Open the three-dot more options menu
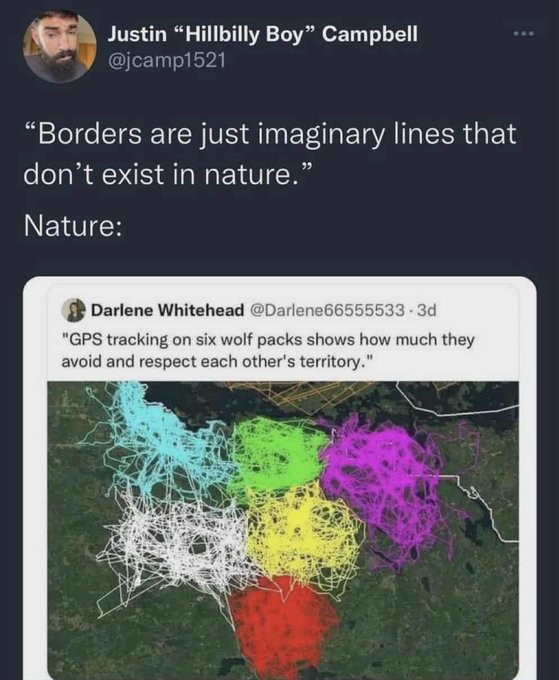 click(522, 34)
